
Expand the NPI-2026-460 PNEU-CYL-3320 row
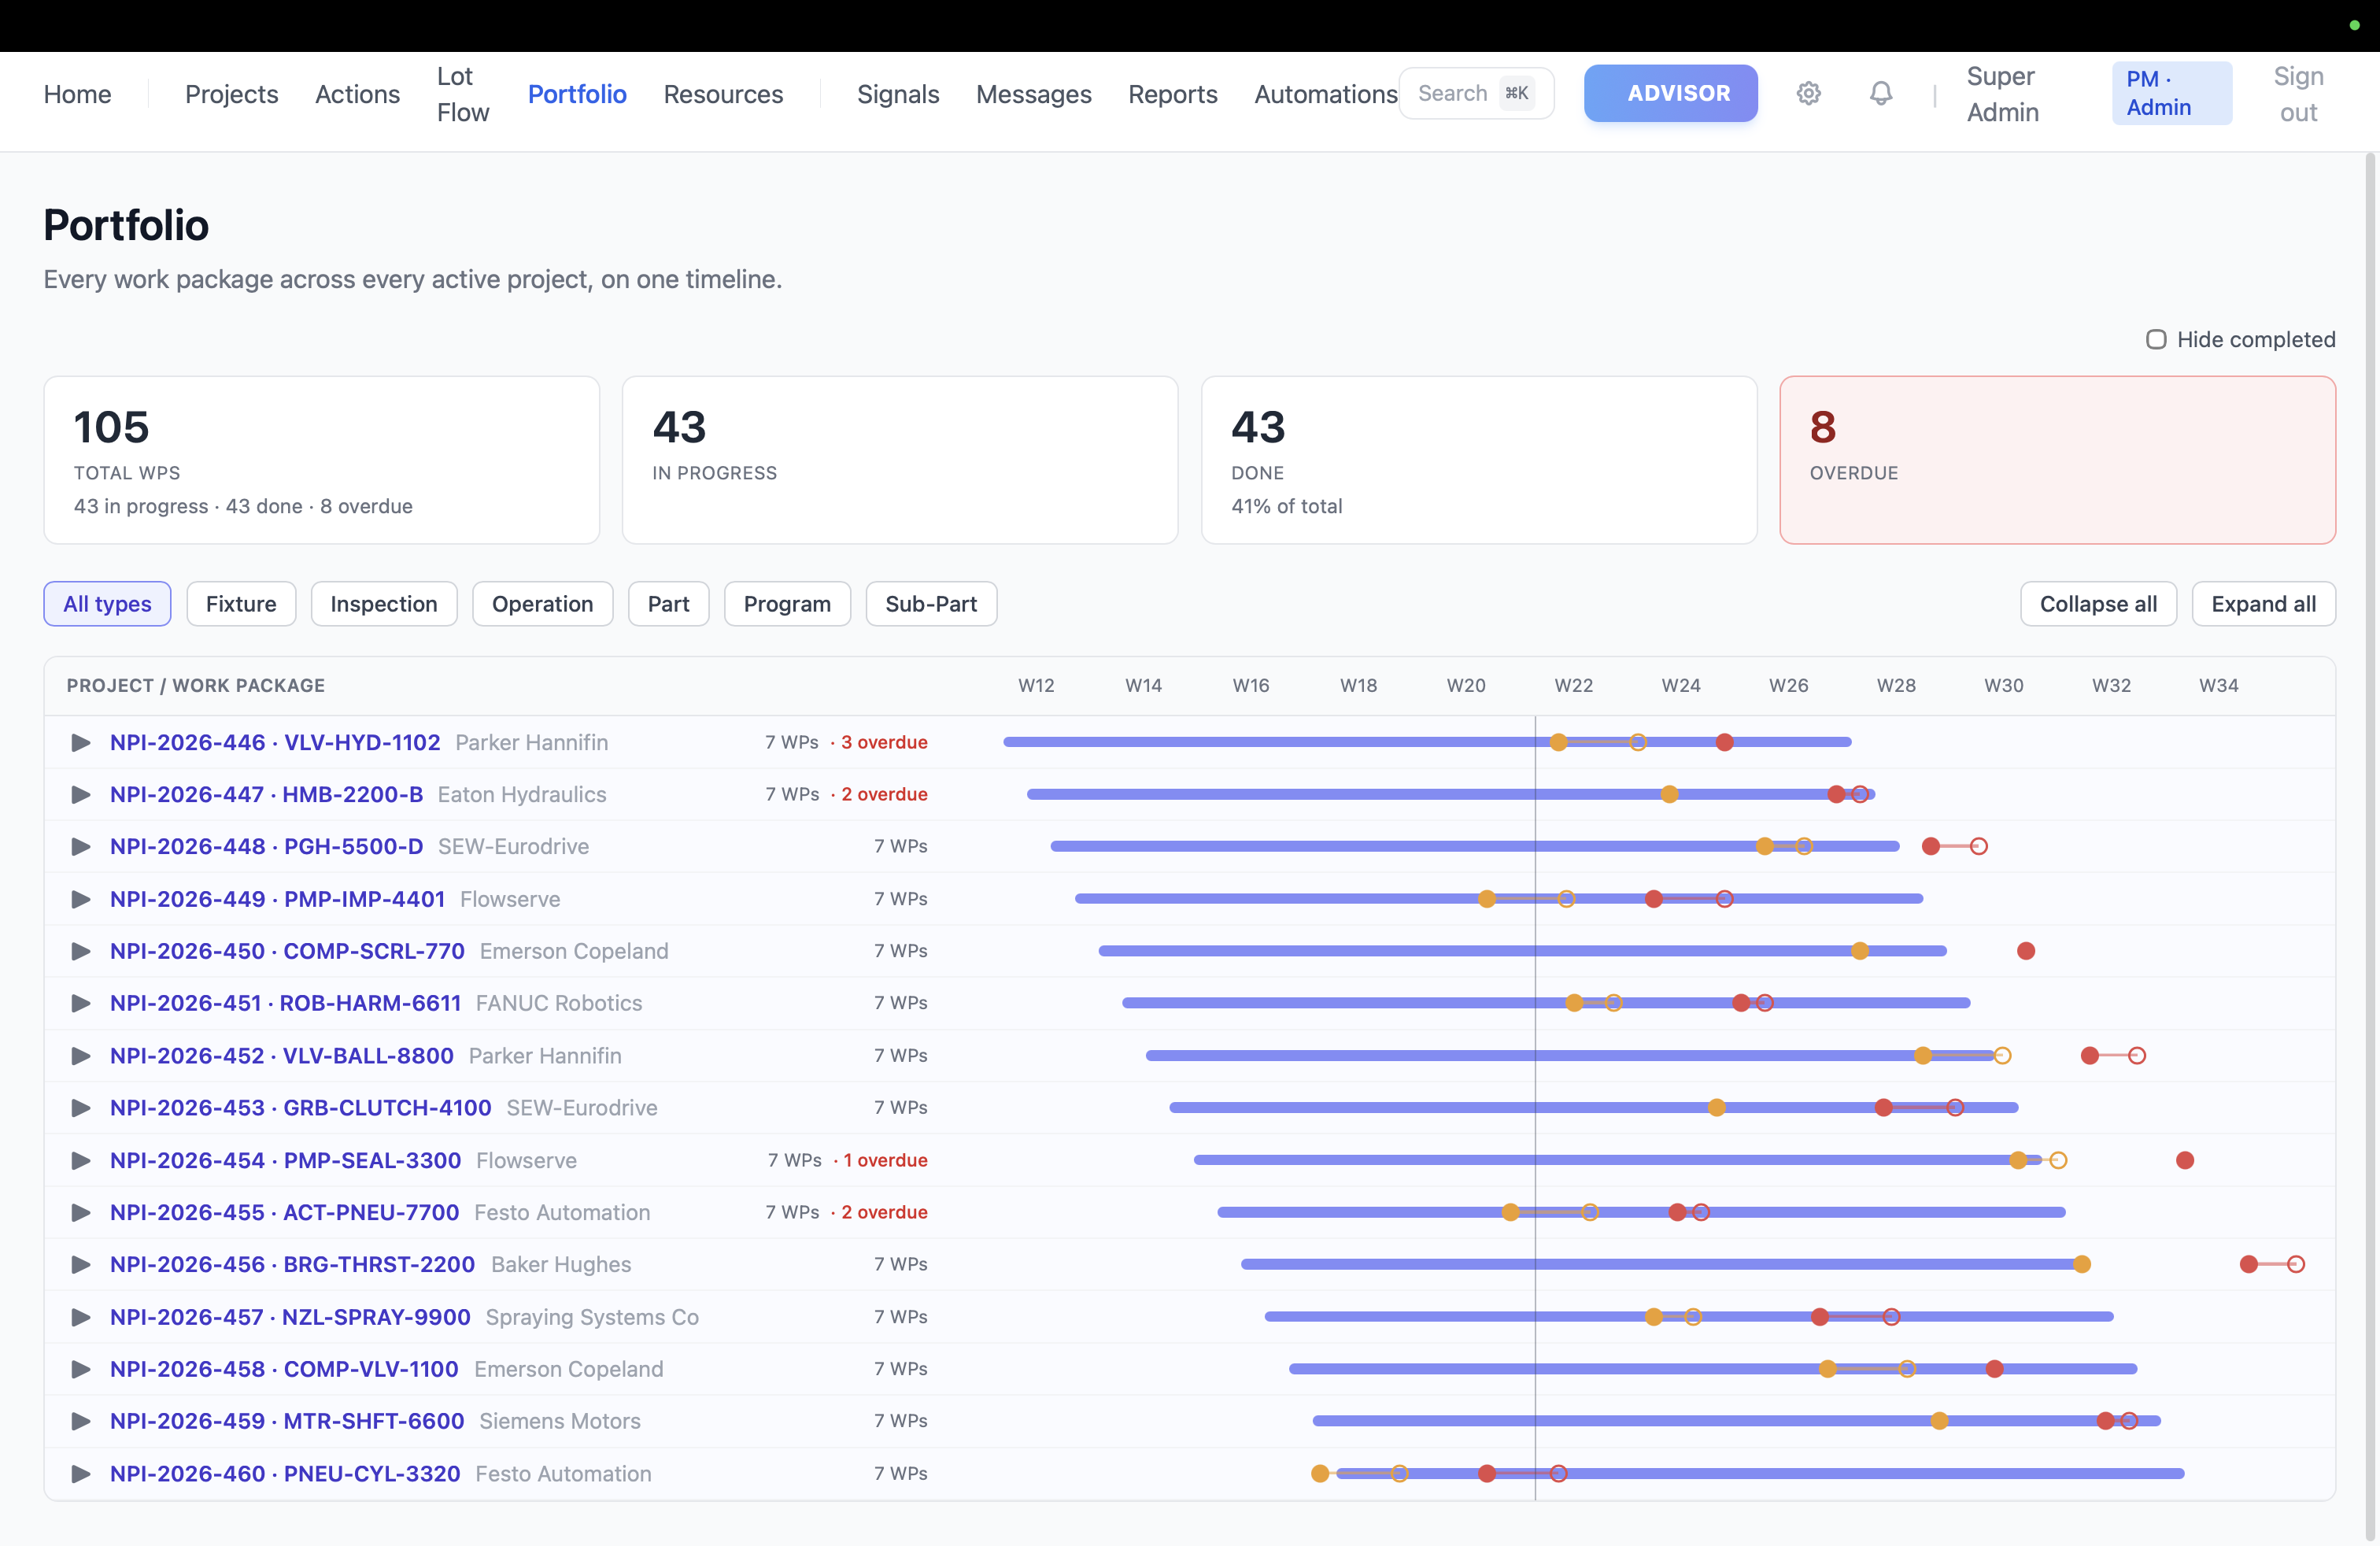(81, 1474)
